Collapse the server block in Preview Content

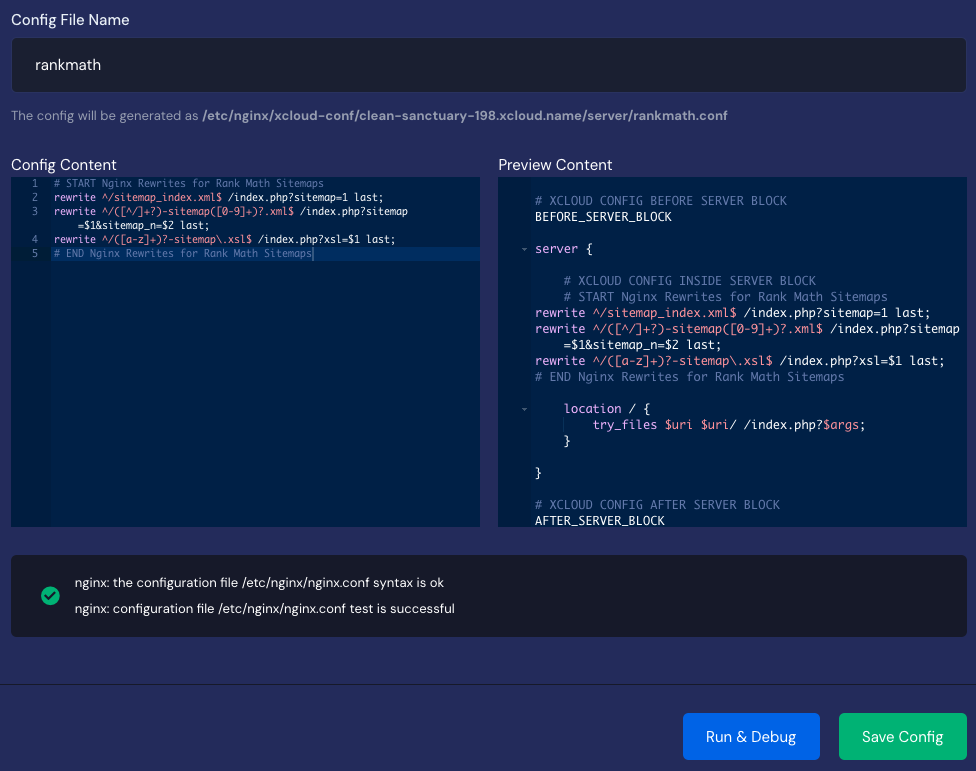(525, 248)
